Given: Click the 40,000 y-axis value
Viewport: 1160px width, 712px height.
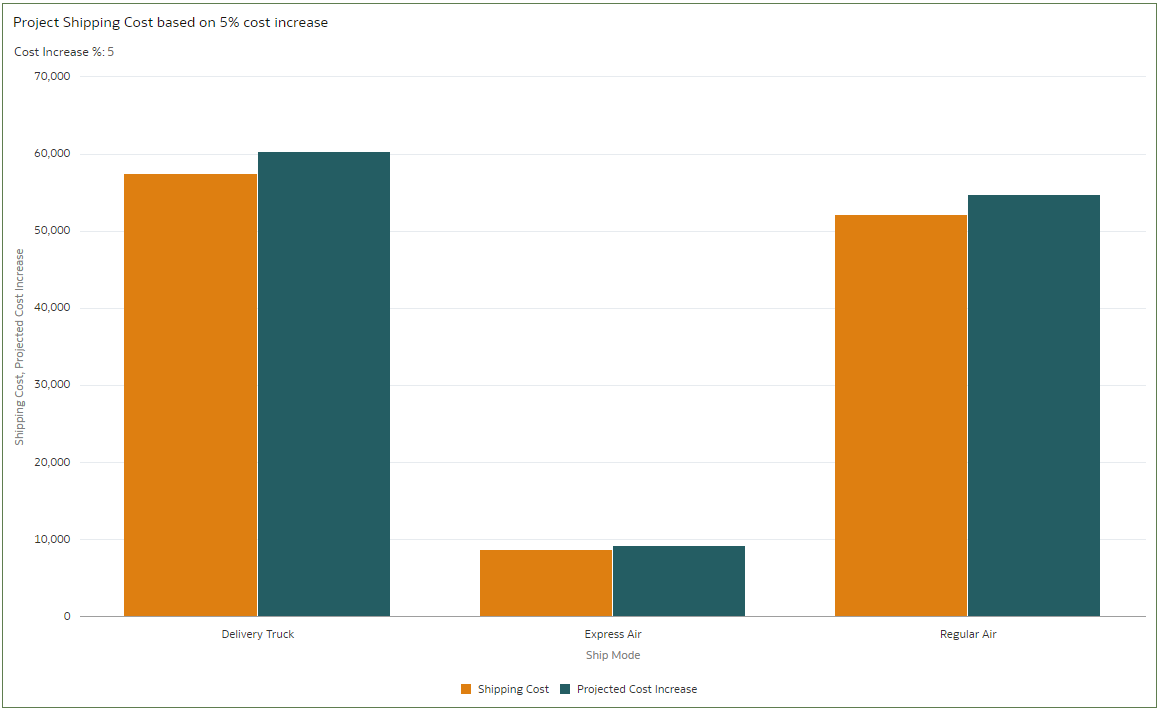Looking at the screenshot, I should click(52, 308).
